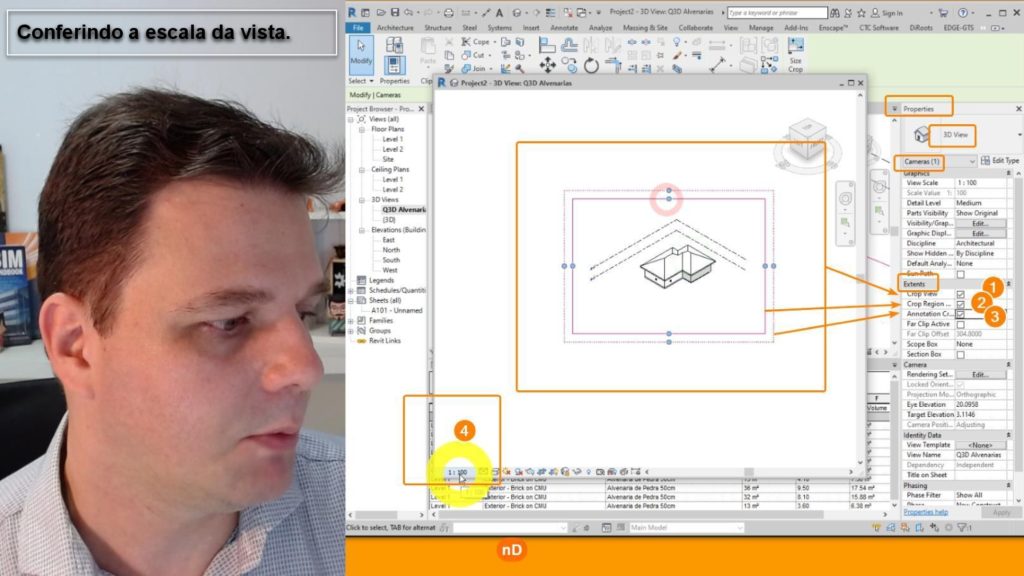Select Level 2 under Floor Plans
Image resolution: width=1024 pixels, height=576 pixels.
click(393, 149)
